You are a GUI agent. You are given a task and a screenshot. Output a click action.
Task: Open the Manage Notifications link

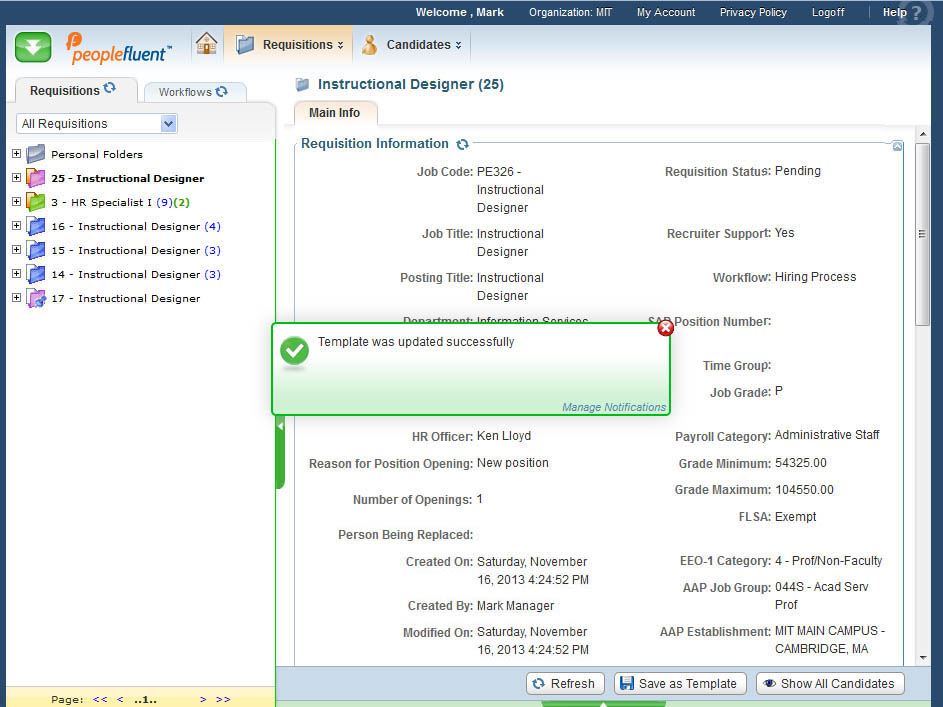(x=613, y=407)
